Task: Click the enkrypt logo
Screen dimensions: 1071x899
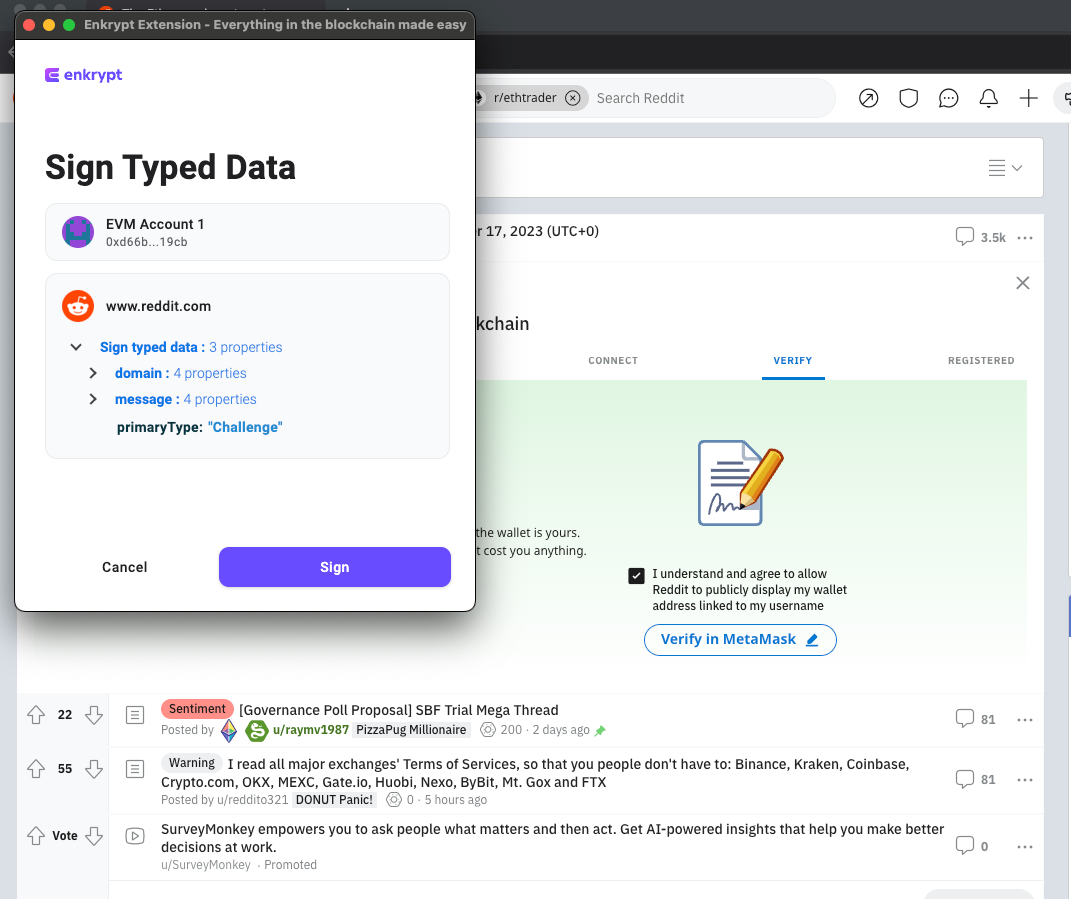Action: [x=83, y=75]
